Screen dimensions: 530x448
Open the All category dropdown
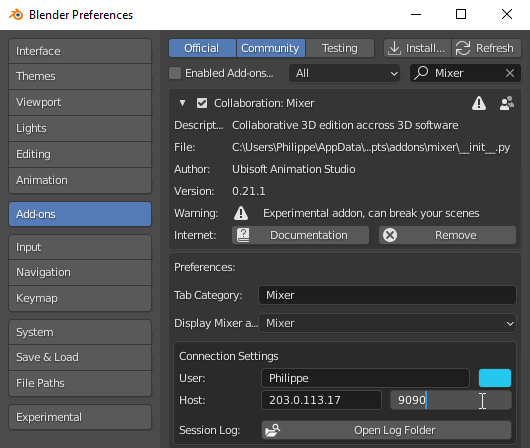click(344, 73)
